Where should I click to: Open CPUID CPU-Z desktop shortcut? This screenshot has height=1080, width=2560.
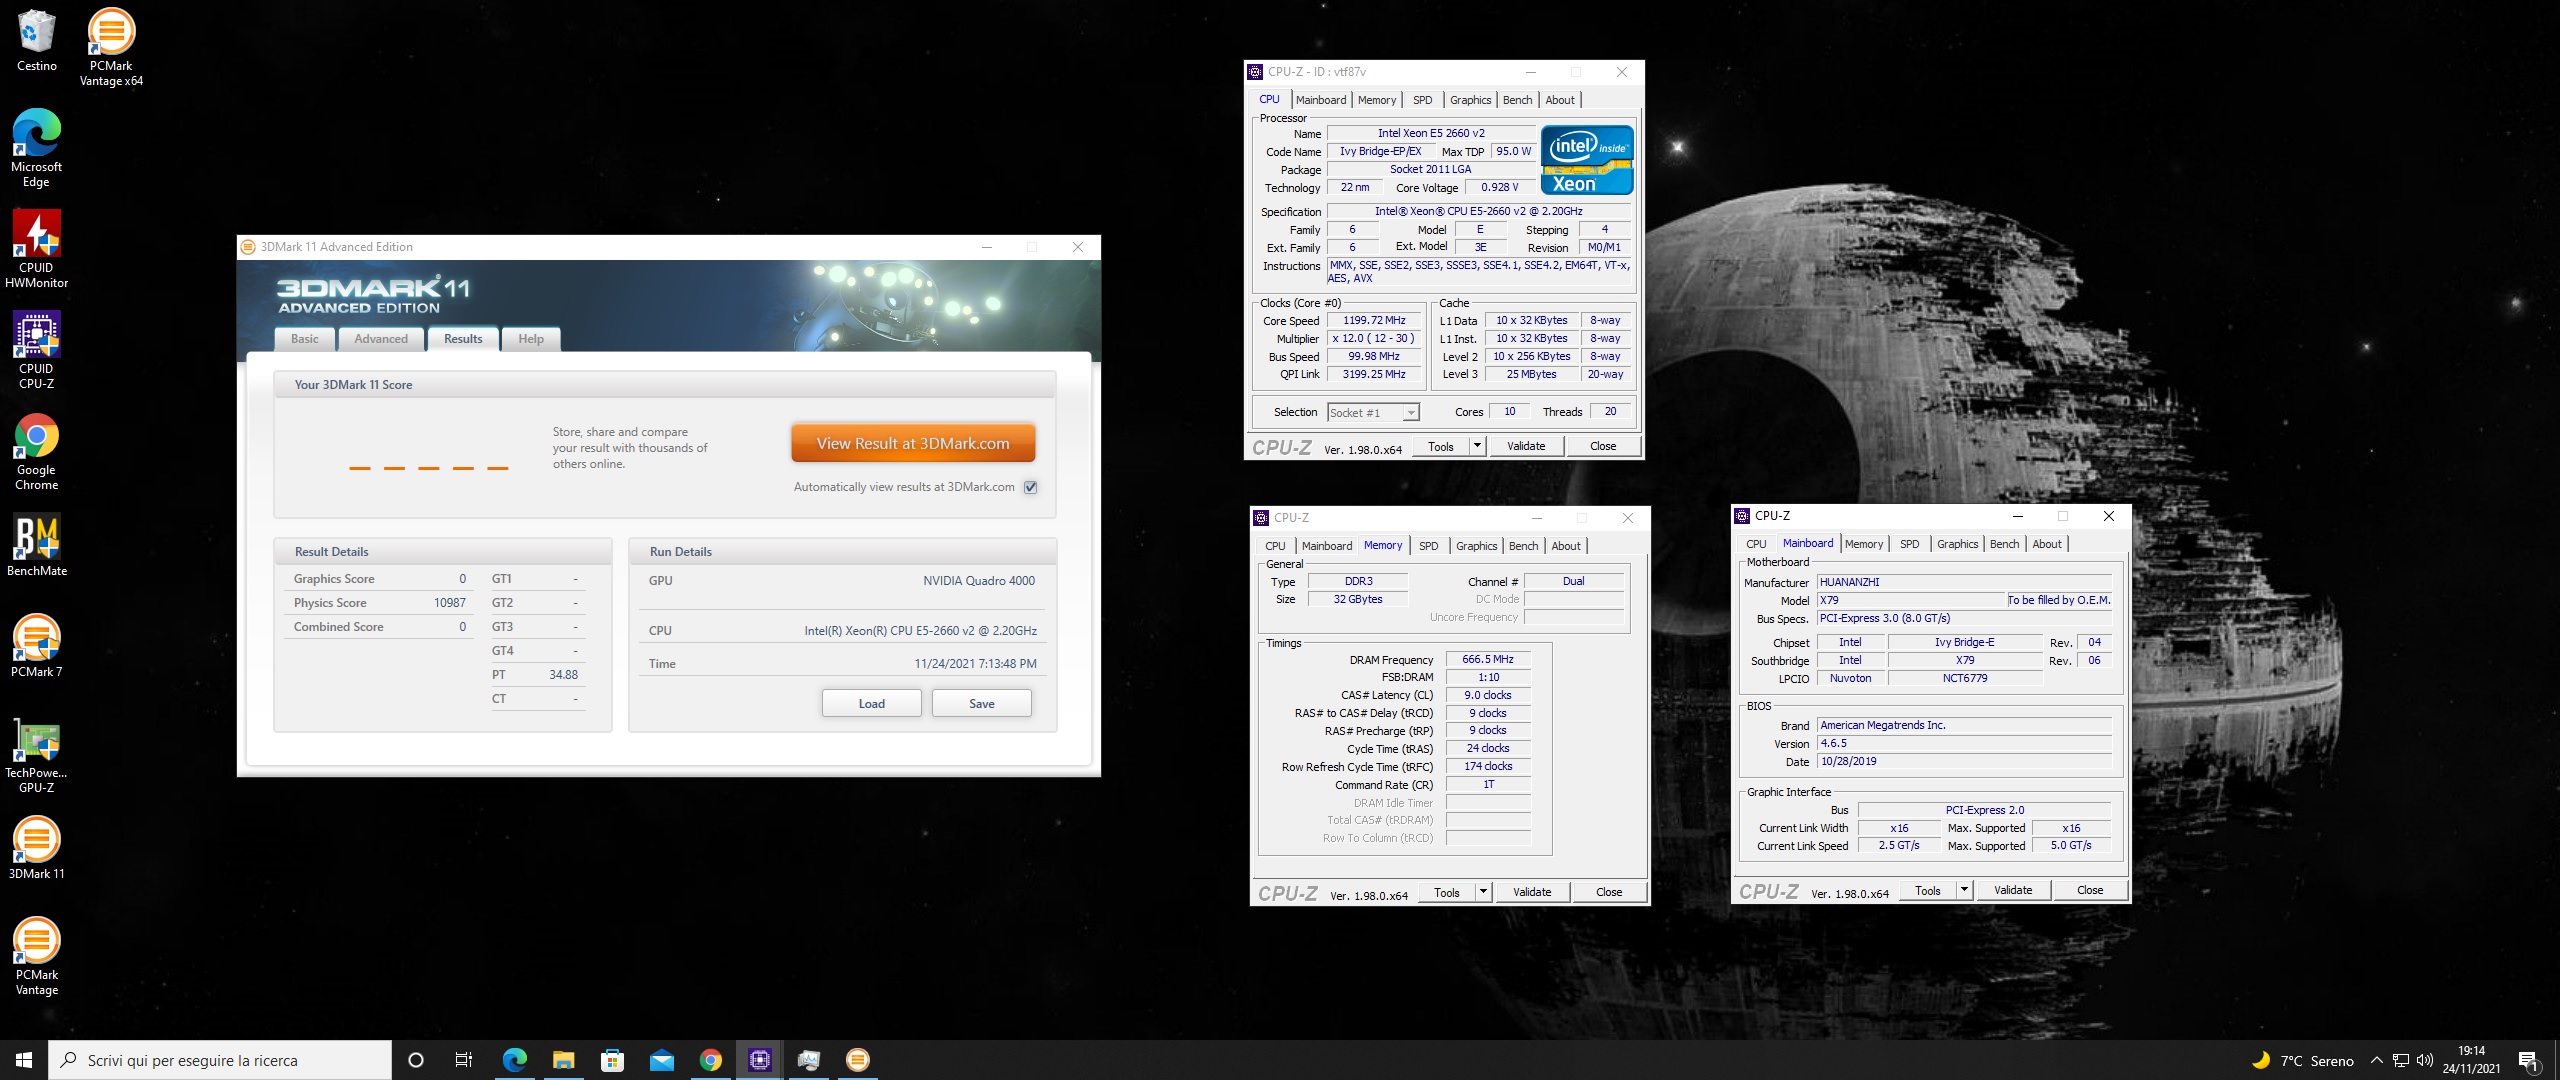tap(37, 350)
